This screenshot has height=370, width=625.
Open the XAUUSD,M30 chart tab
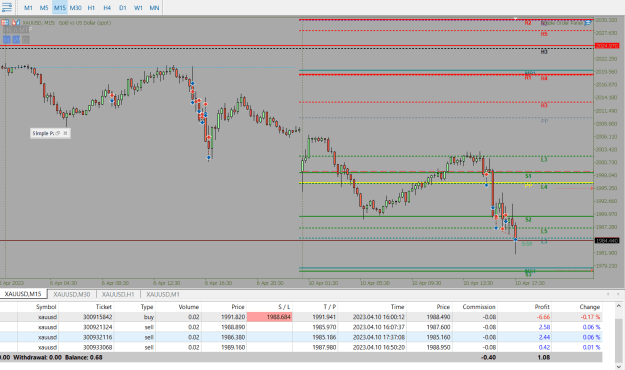72,294
